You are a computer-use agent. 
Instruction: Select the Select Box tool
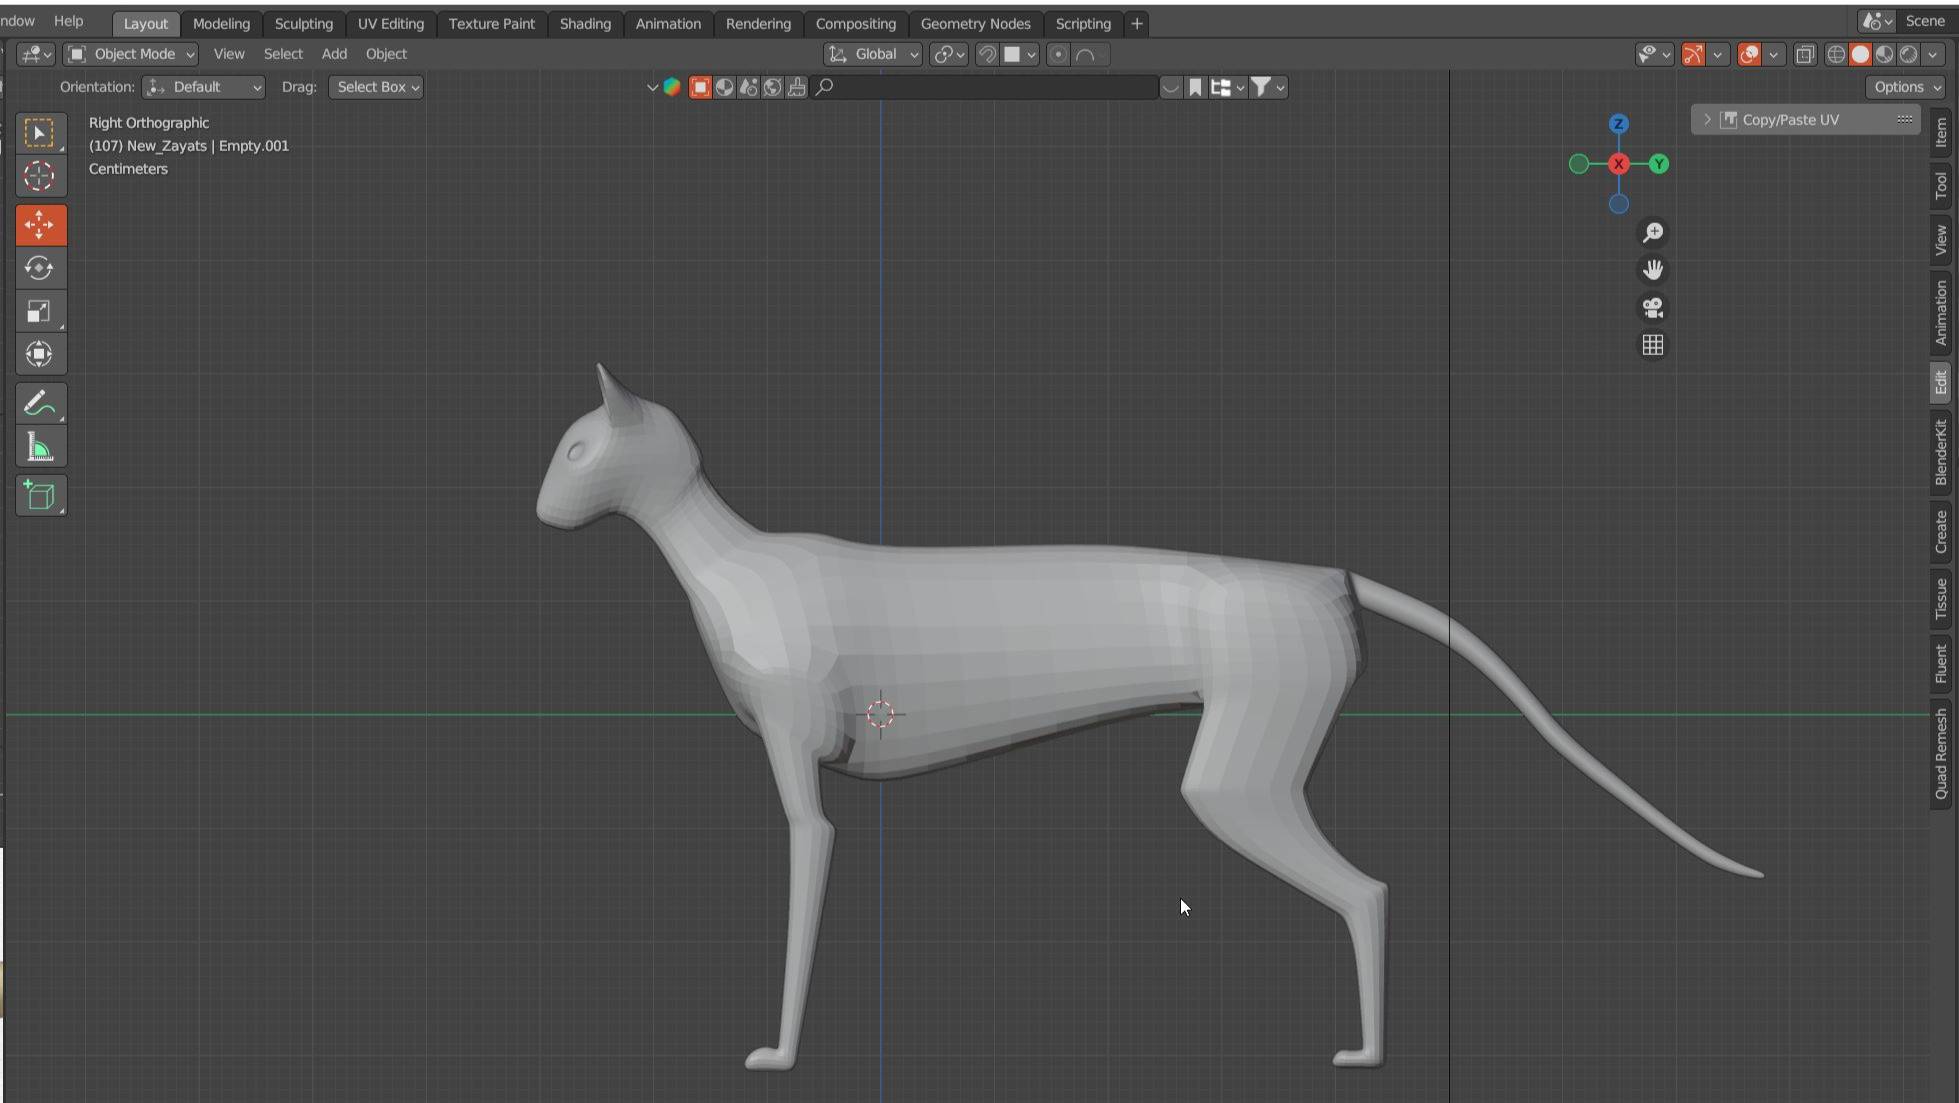point(40,133)
